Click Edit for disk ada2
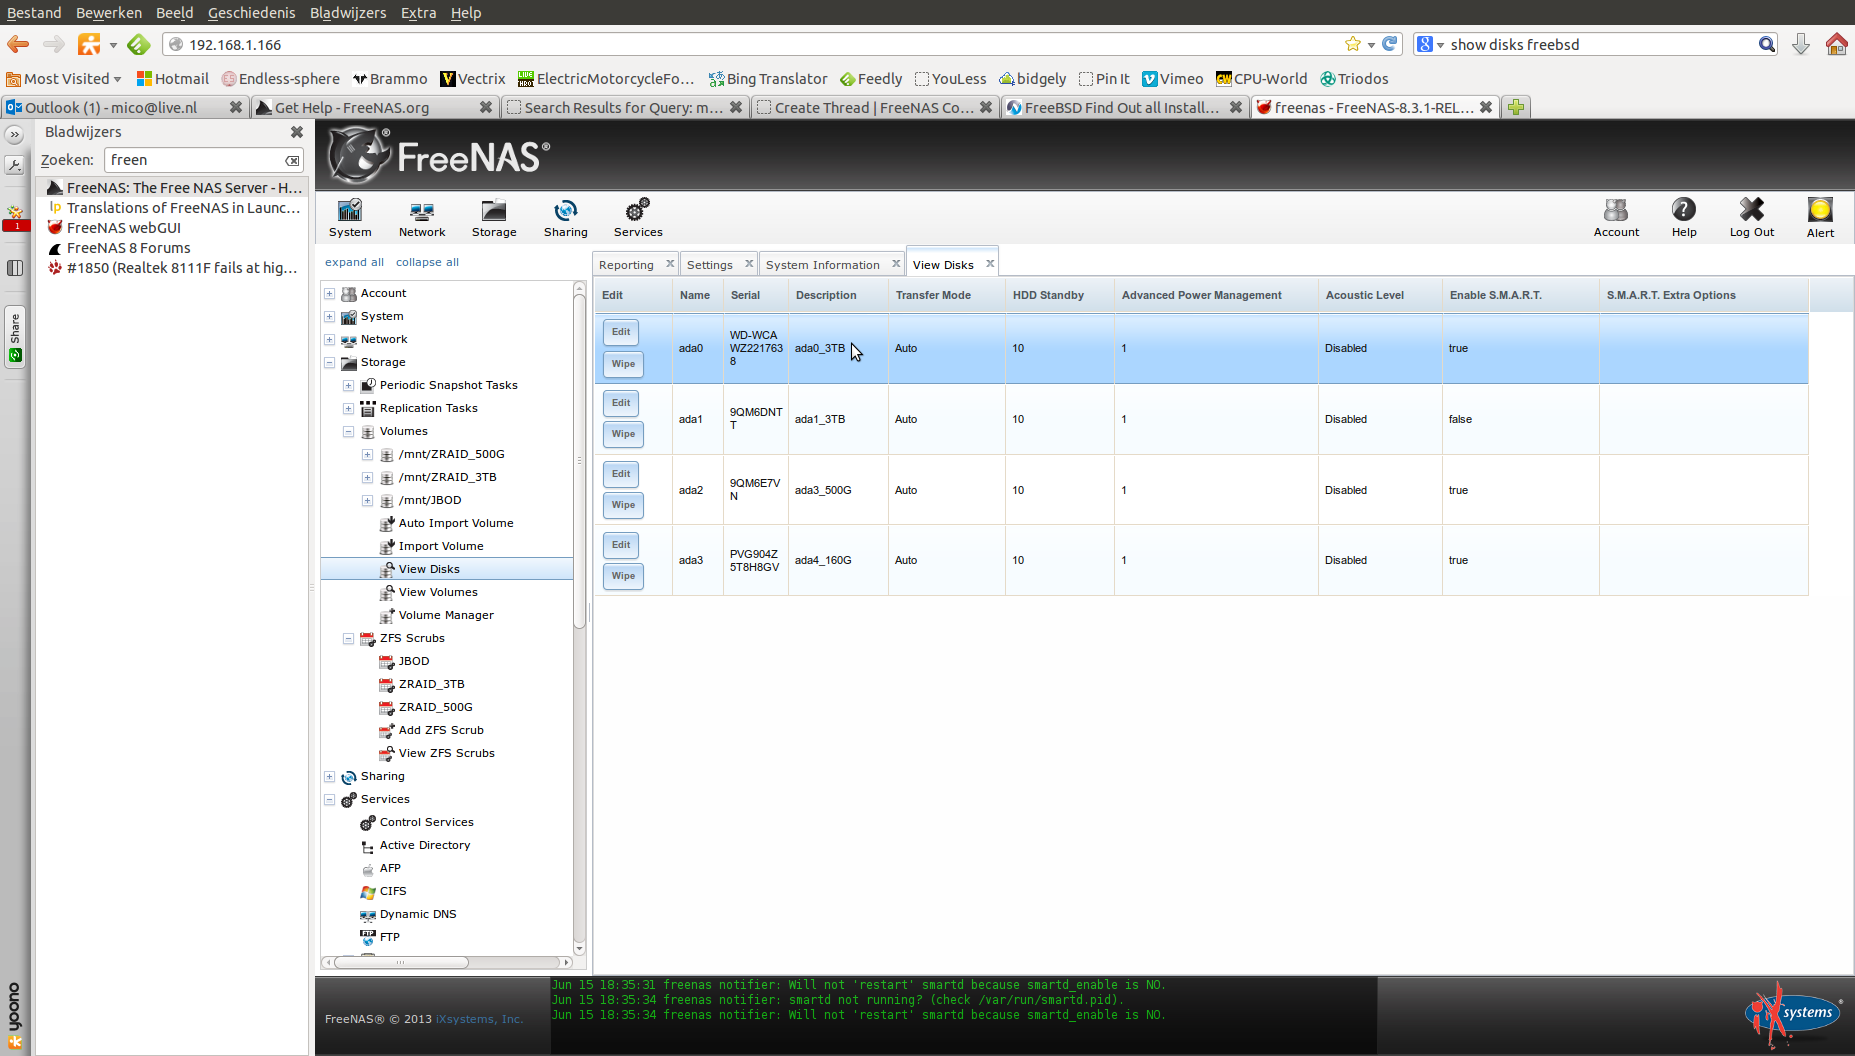 click(621, 474)
